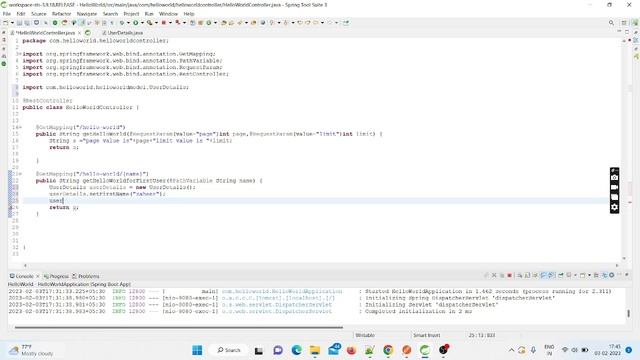The height and width of the screenshot is (360, 640).
Task: Open Microsoft Edge from taskbar
Action: pyautogui.click(x=296, y=350)
